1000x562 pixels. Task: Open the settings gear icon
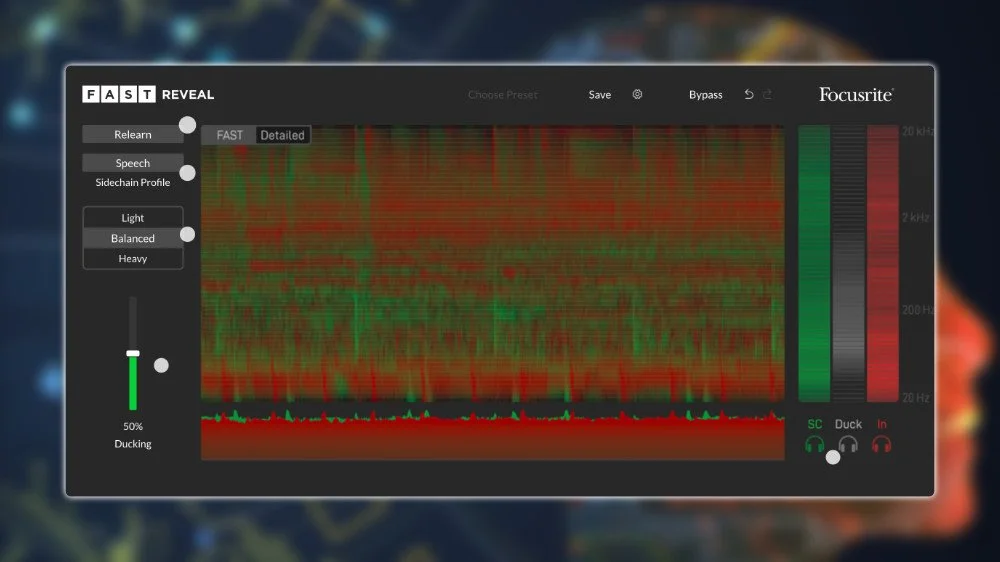[637, 94]
